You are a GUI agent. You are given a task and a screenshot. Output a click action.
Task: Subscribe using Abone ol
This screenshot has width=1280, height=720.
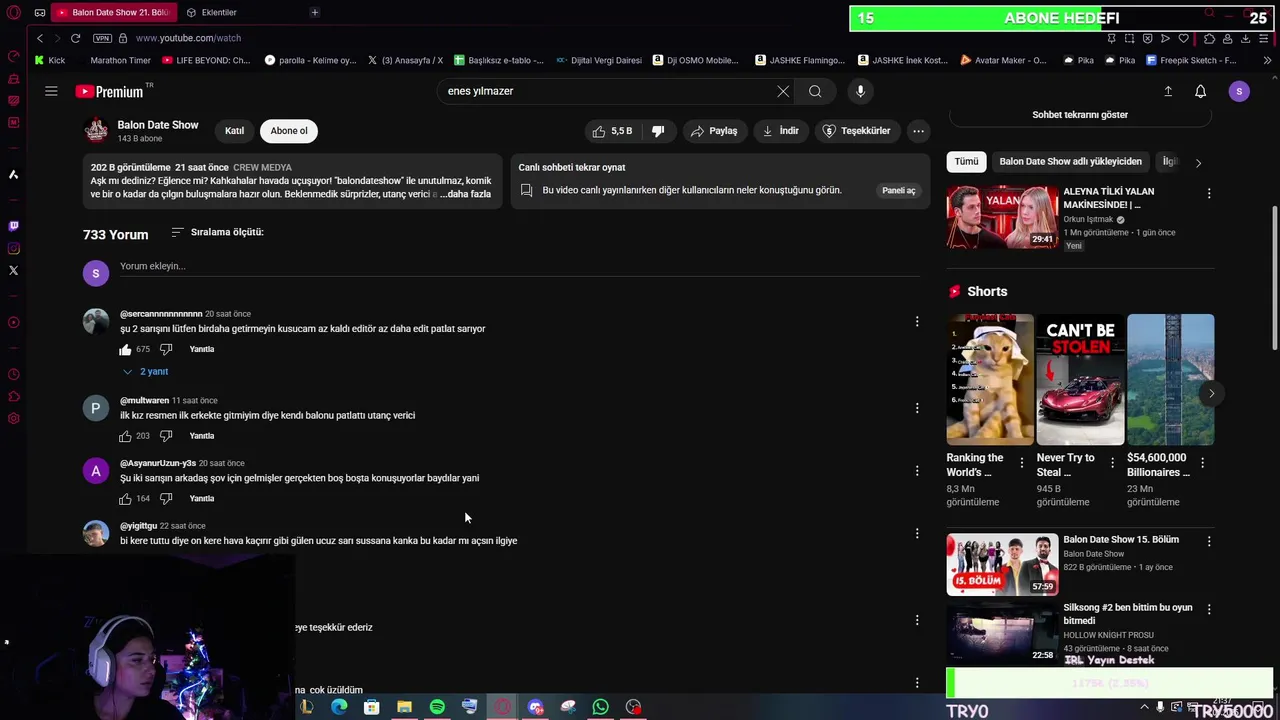point(289,131)
